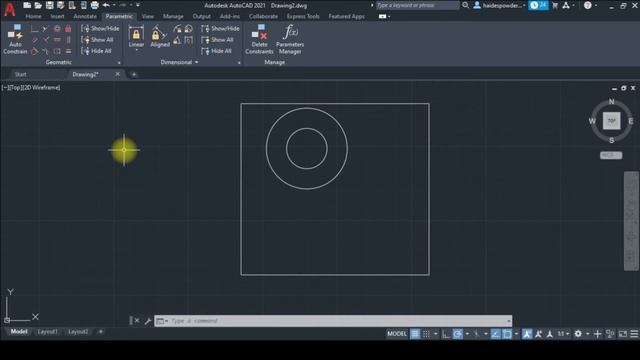Click Geometric Show All button
Image resolution: width=640 pixels, height=360 pixels.
coord(98,40)
